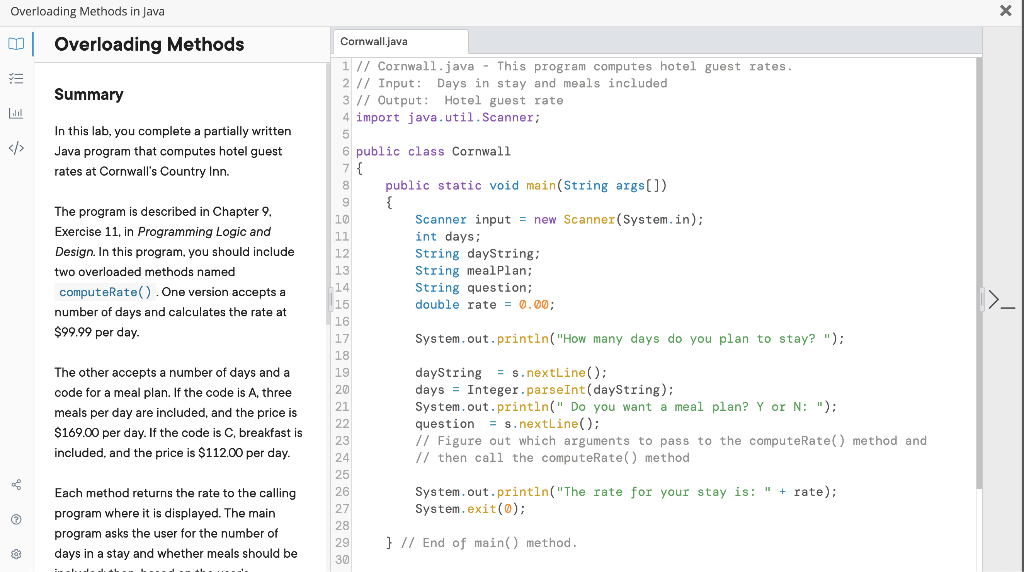The image size is (1024, 572).
Task: Open the tasks checklist icon
Action: pyautogui.click(x=16, y=78)
